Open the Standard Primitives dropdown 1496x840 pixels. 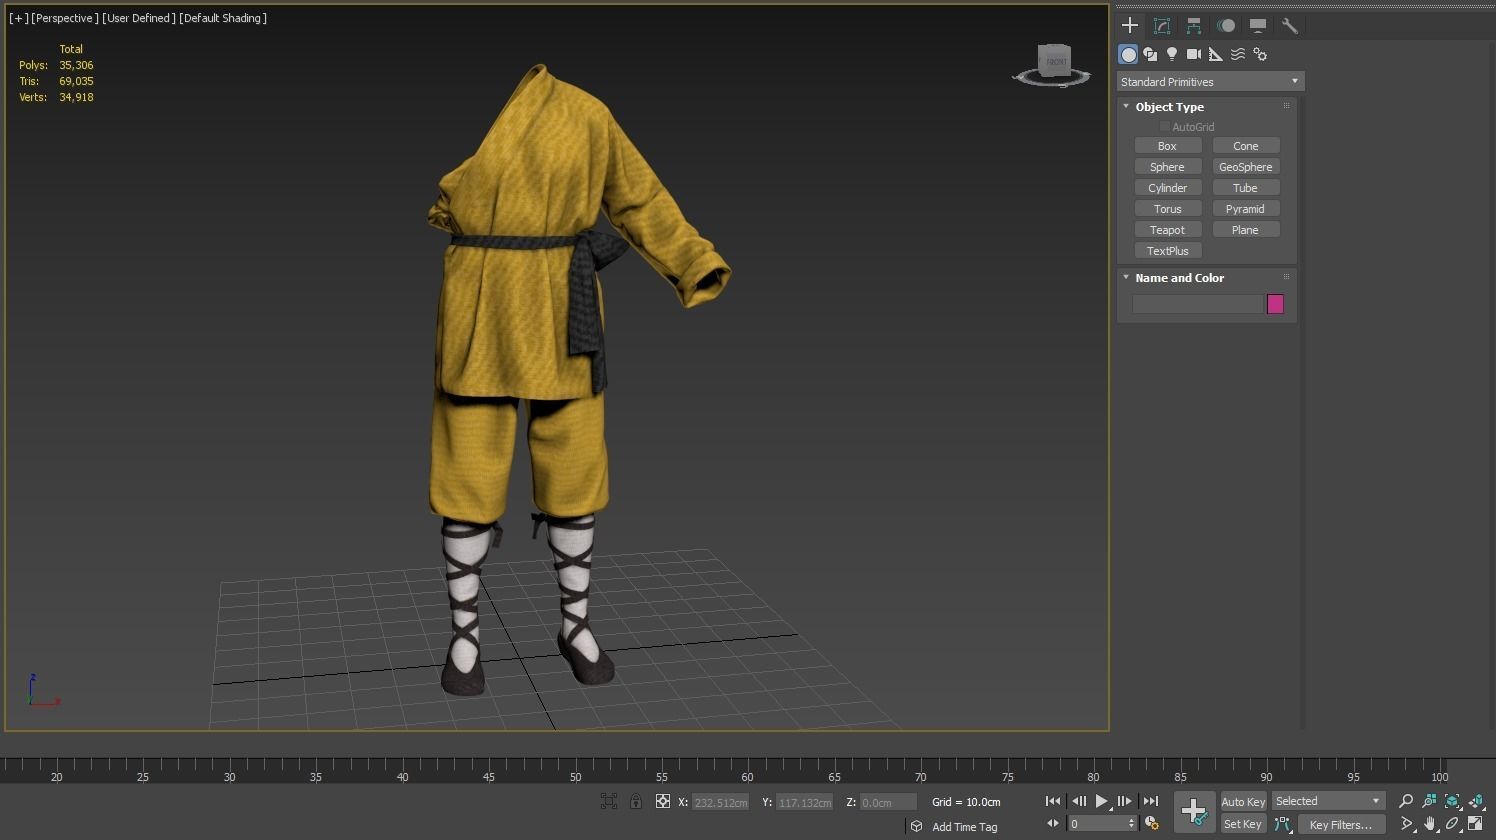(1210, 82)
